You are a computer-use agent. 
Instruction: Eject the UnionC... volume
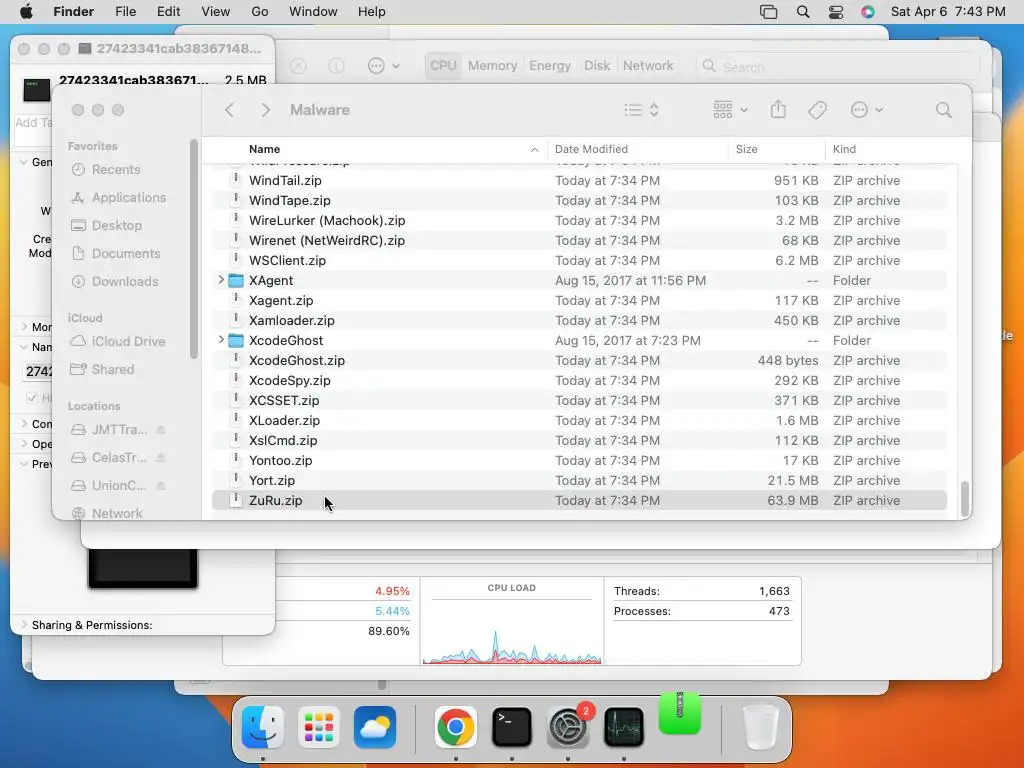pyautogui.click(x=161, y=486)
